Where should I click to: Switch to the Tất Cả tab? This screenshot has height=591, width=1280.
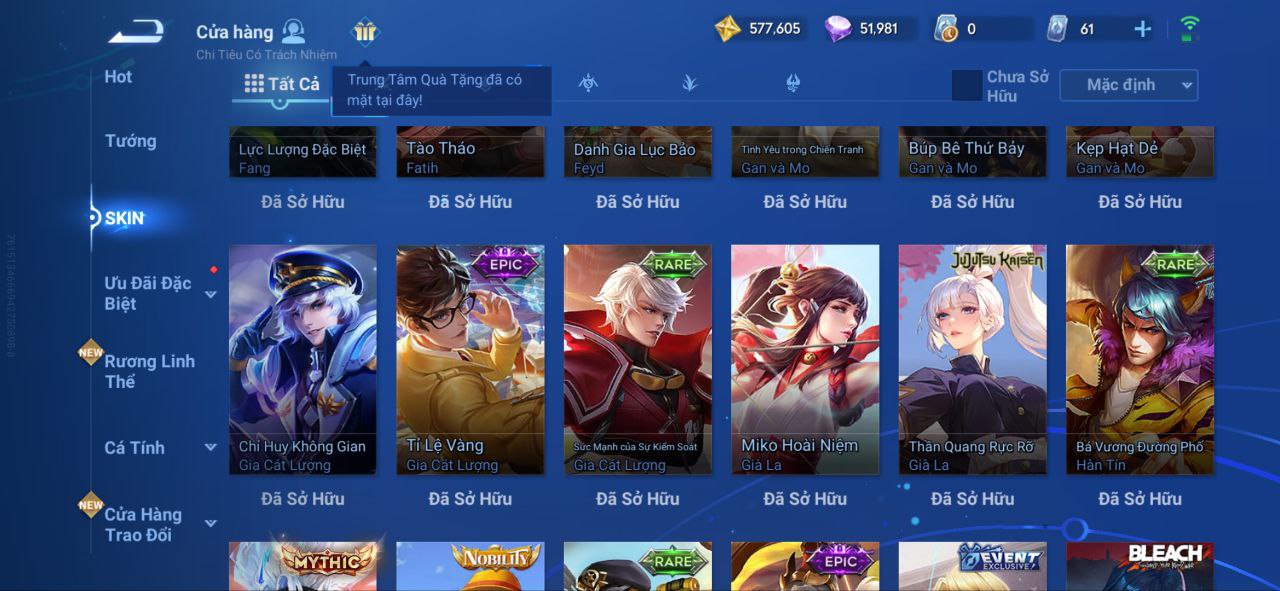282,84
